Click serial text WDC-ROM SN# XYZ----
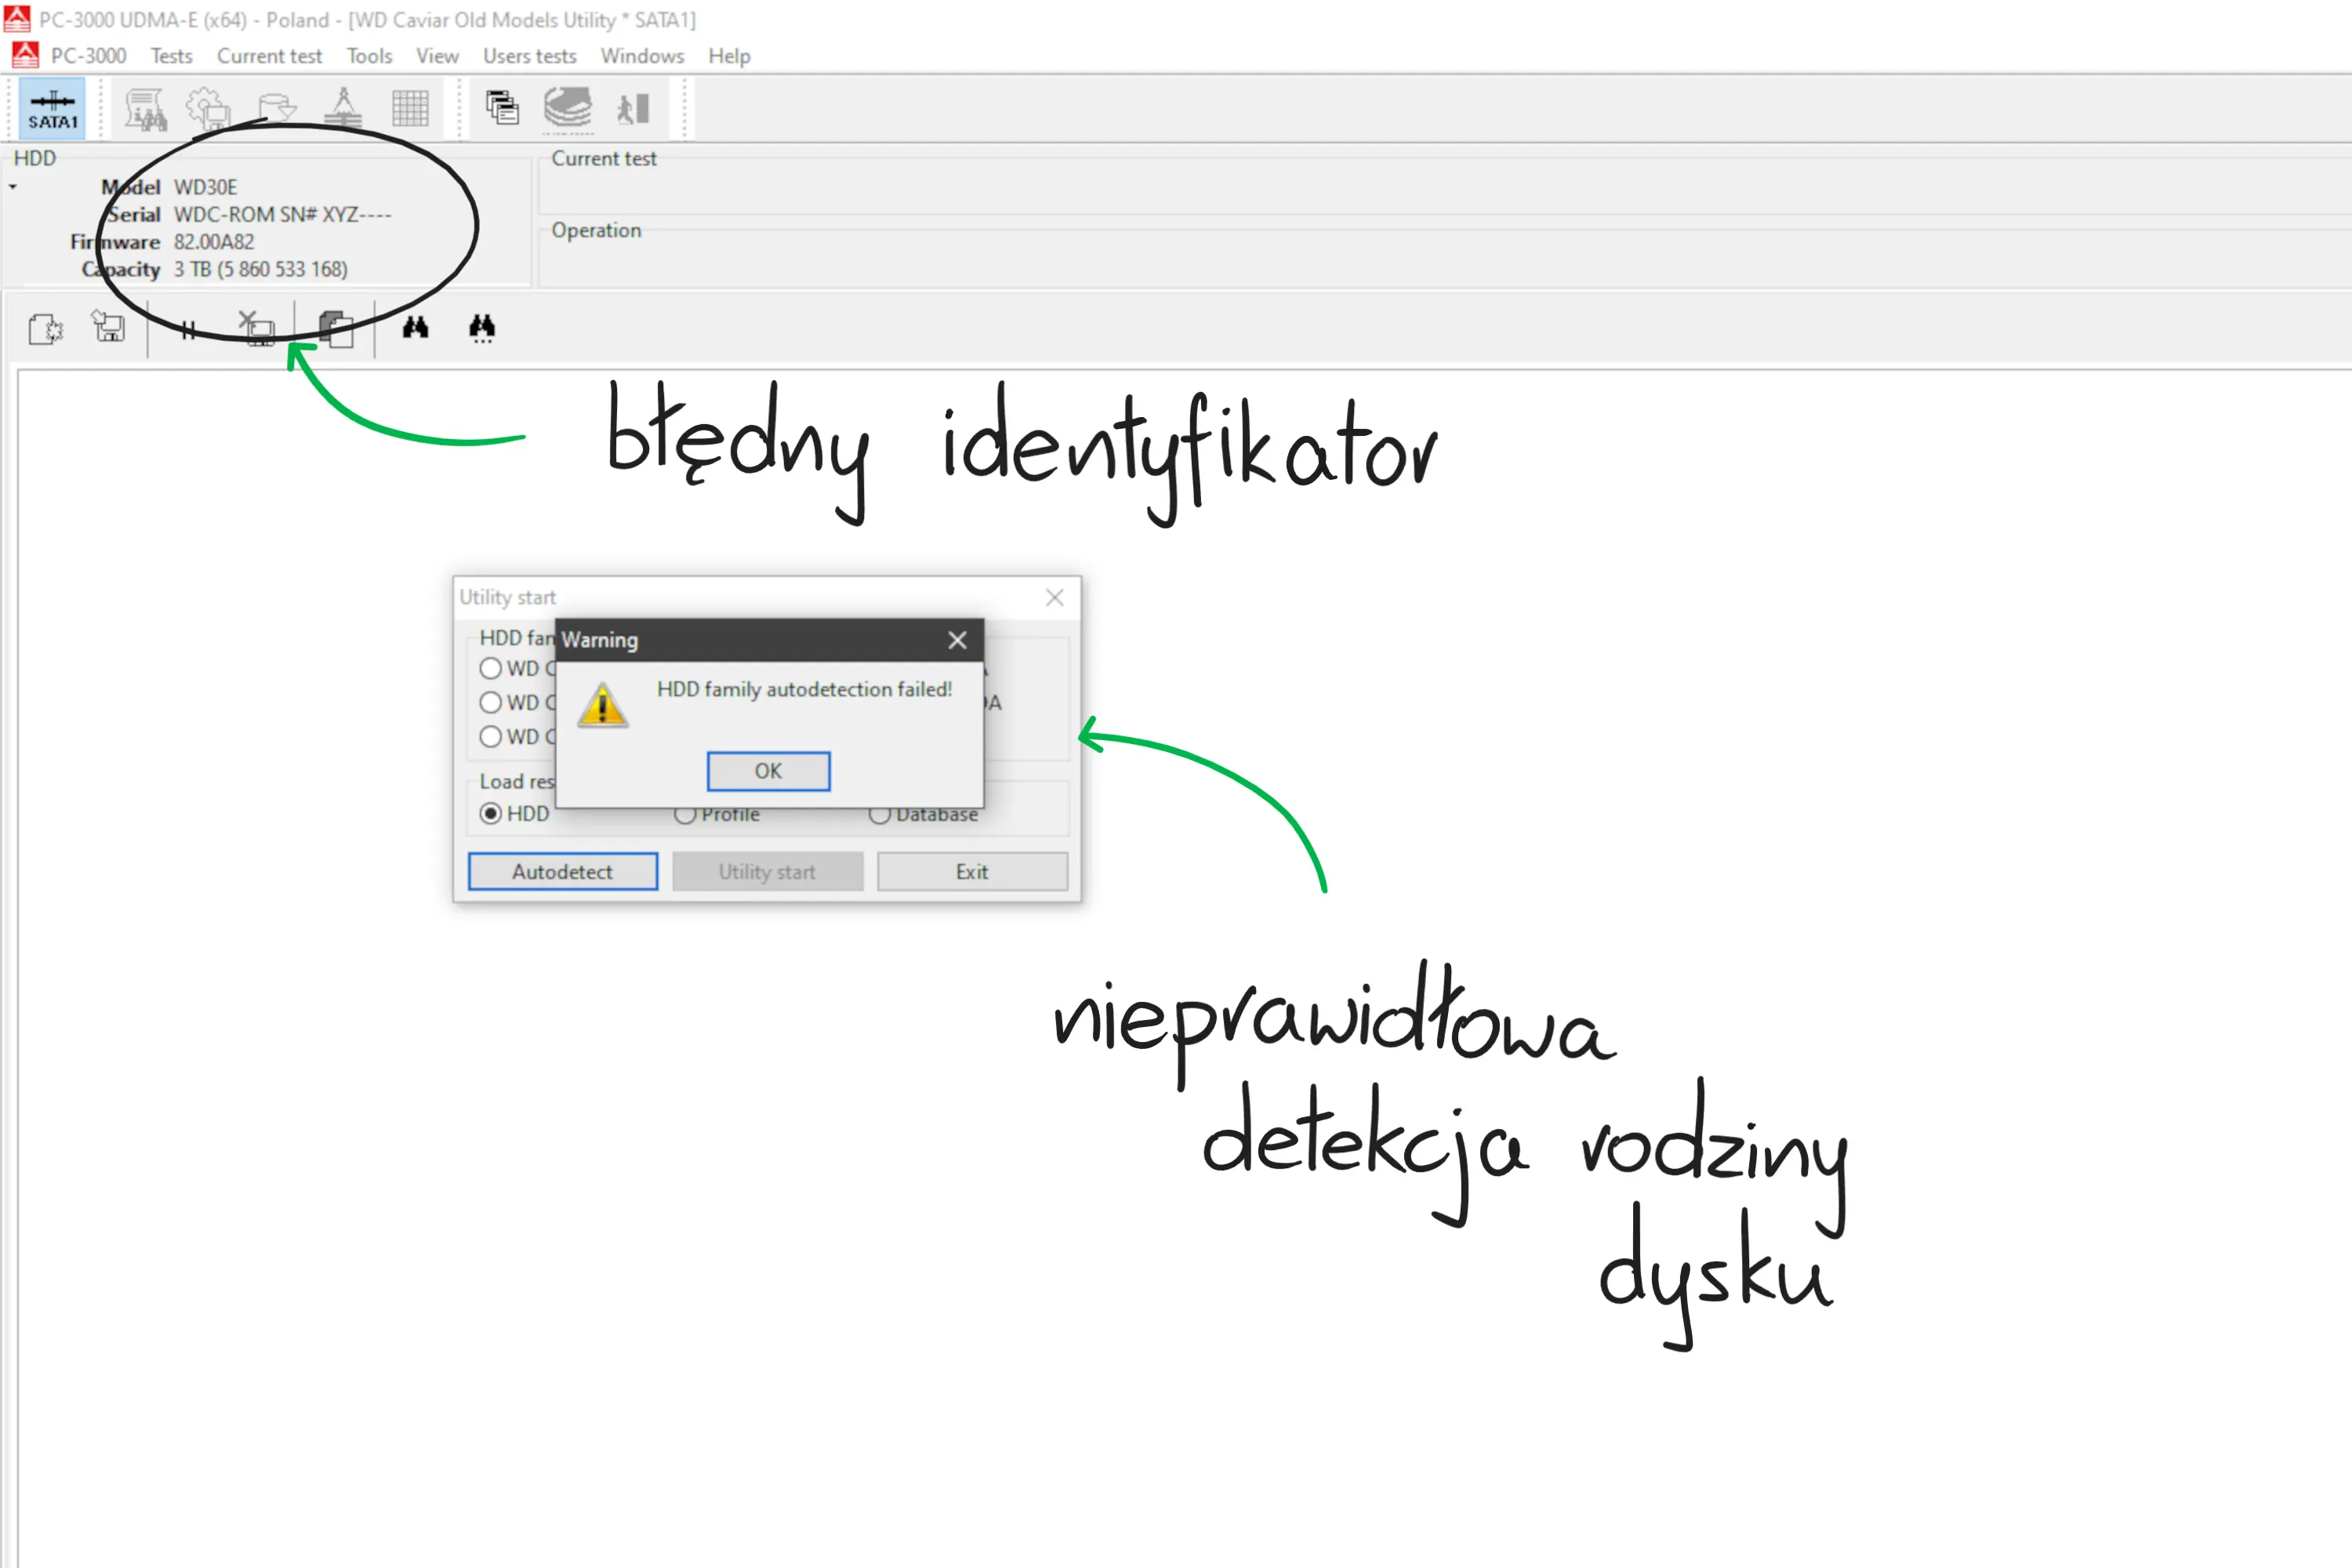 point(283,214)
